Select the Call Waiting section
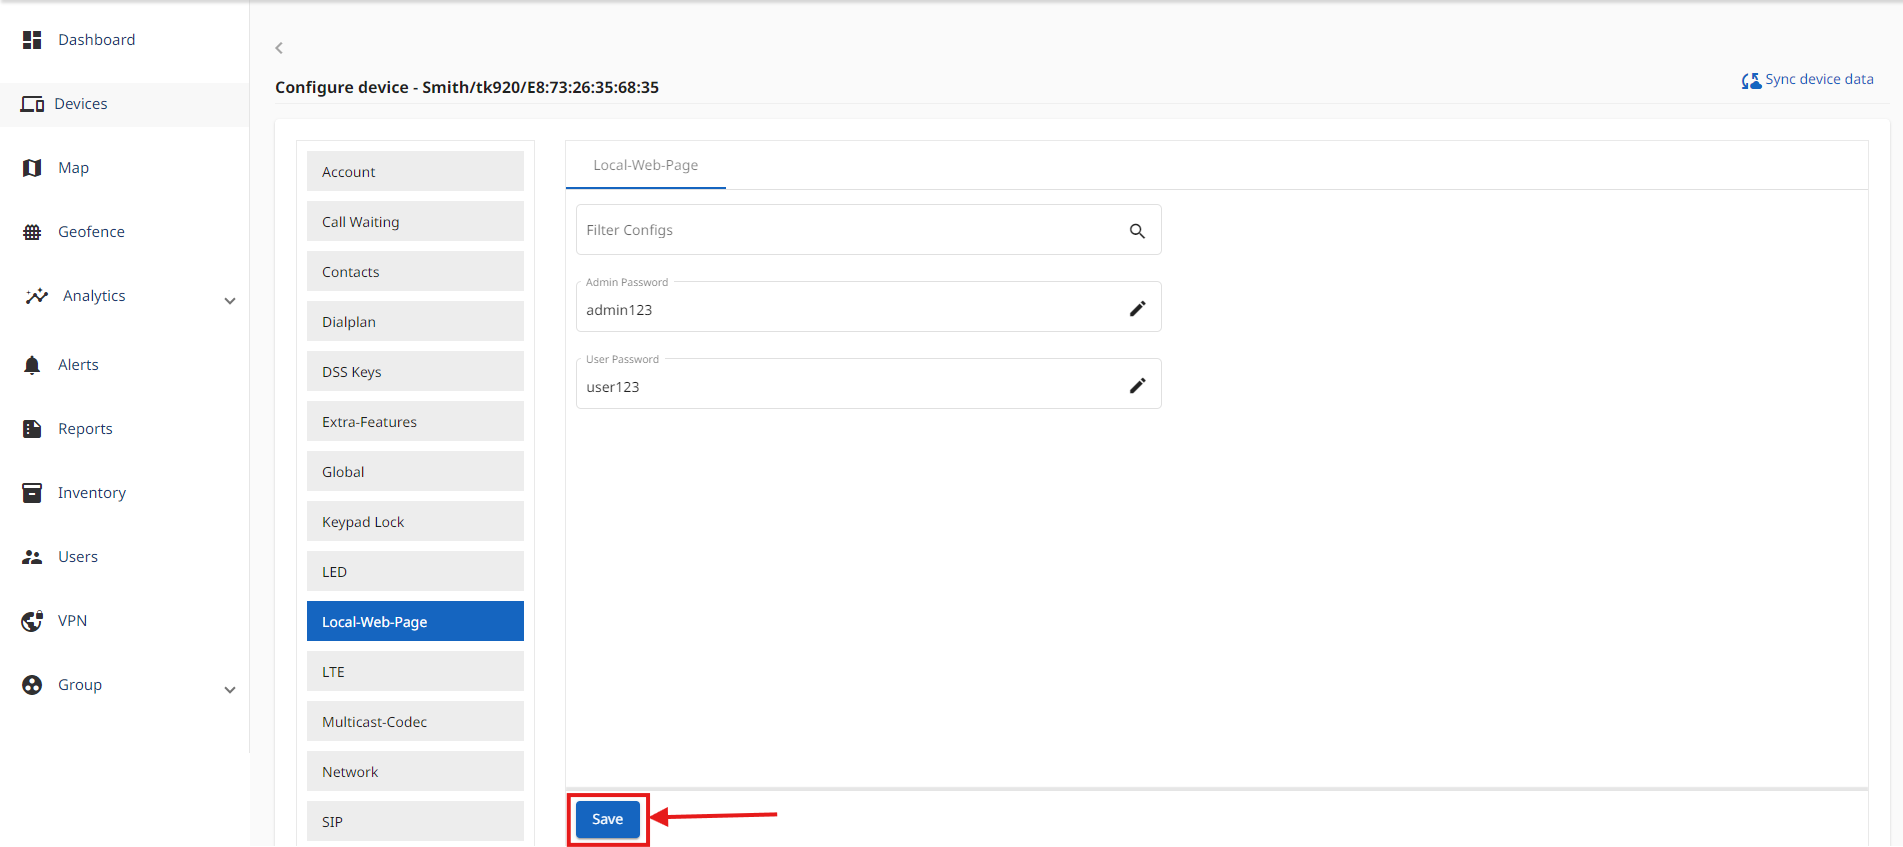1903x847 pixels. point(415,221)
